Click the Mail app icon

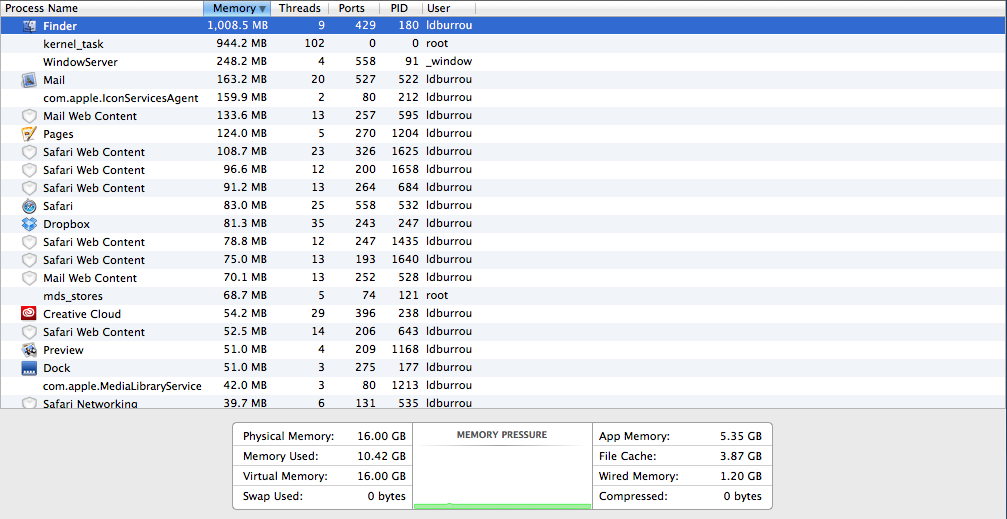point(30,80)
